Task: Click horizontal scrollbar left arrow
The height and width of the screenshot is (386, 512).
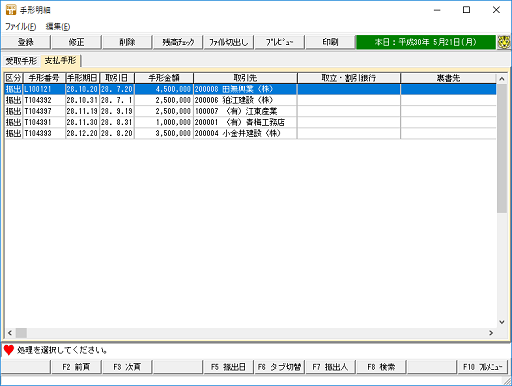Action: tap(10, 333)
